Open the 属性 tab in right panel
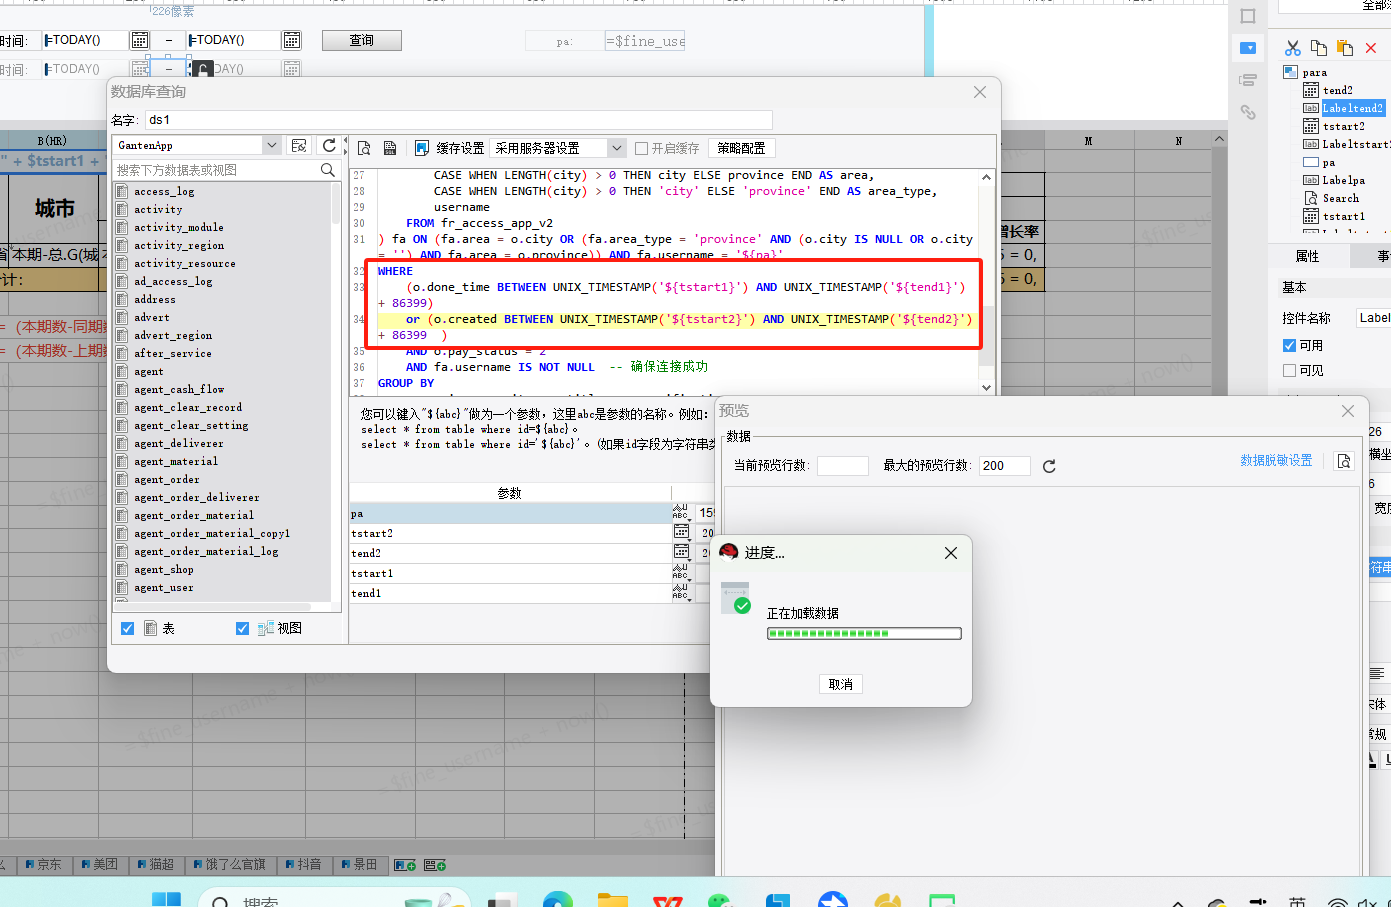Image resolution: width=1391 pixels, height=907 pixels. pyautogui.click(x=1307, y=256)
